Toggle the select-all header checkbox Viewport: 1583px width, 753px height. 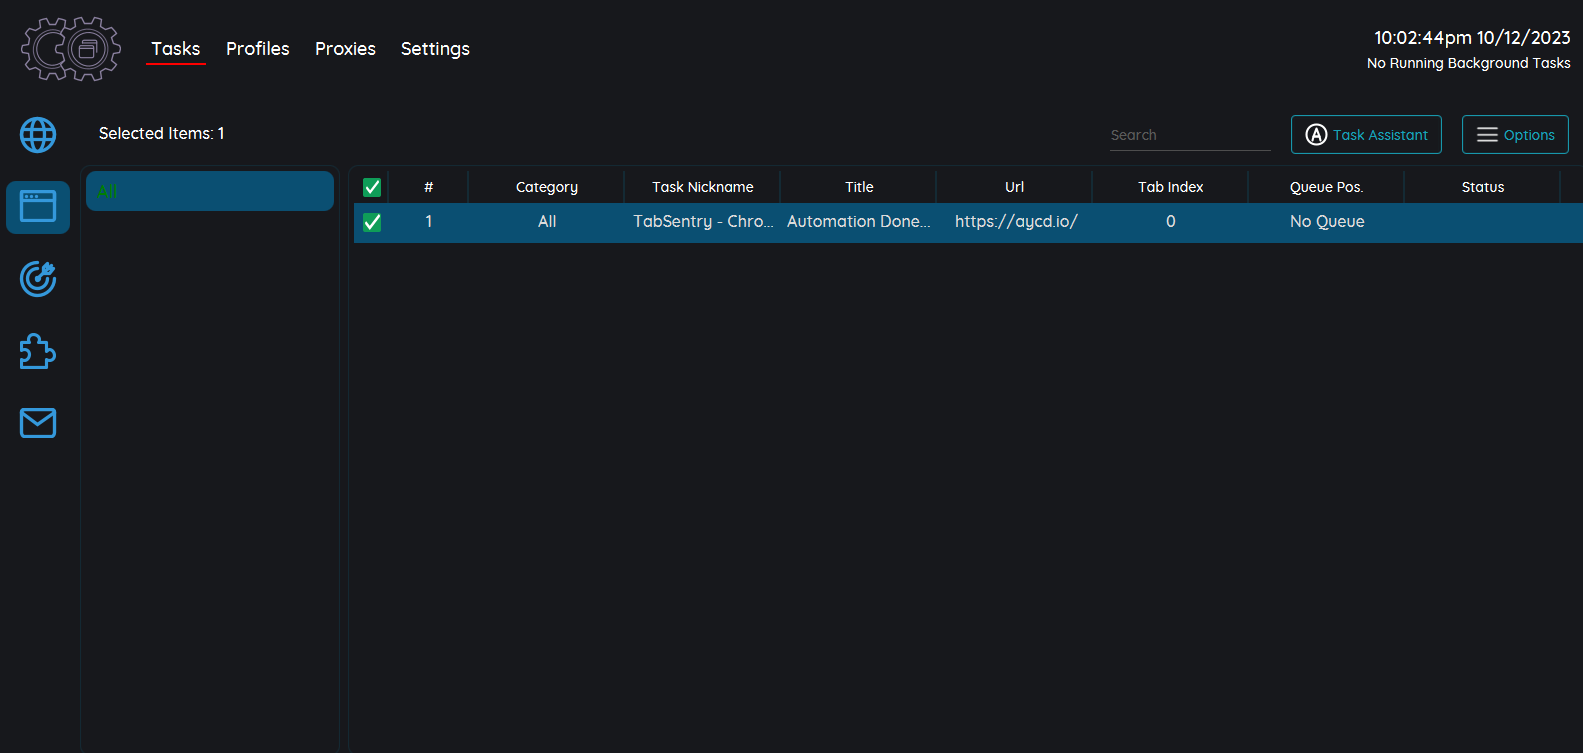(x=372, y=187)
